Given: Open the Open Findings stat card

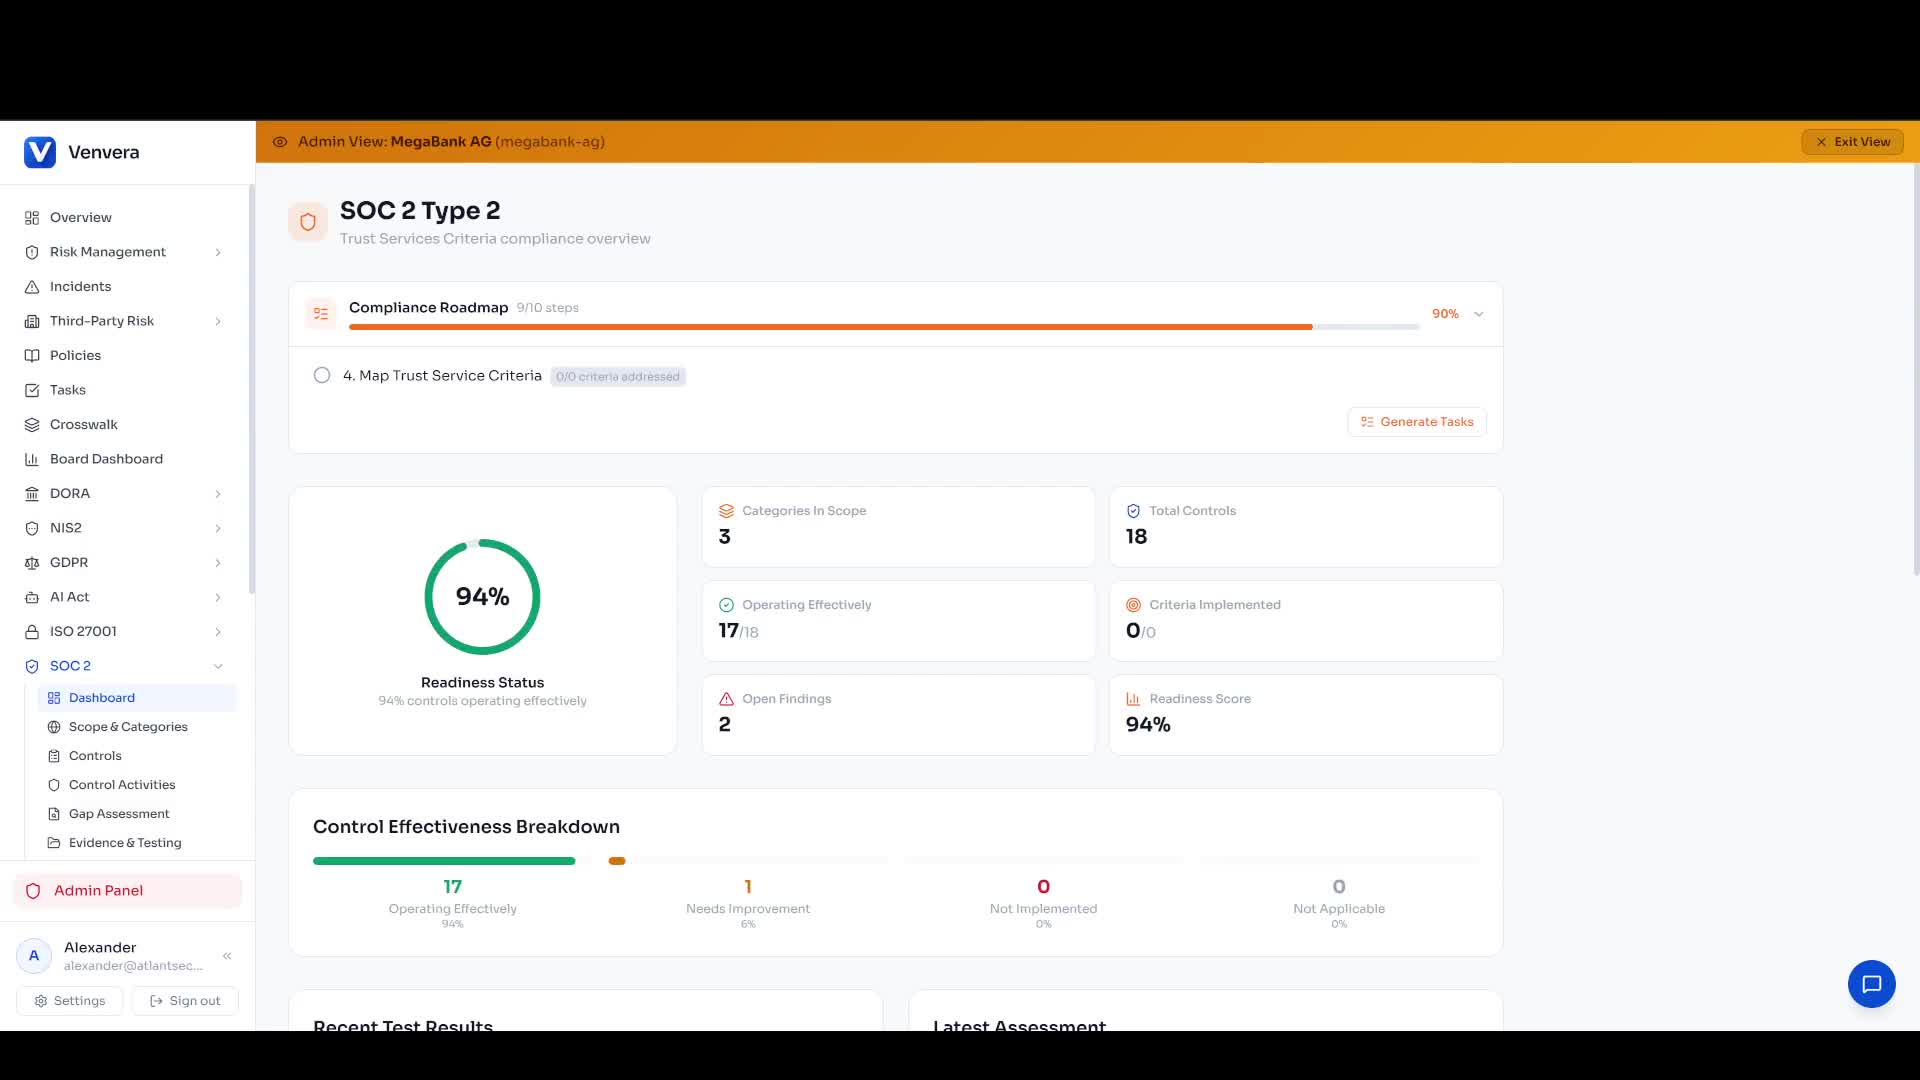Looking at the screenshot, I should coord(898,714).
